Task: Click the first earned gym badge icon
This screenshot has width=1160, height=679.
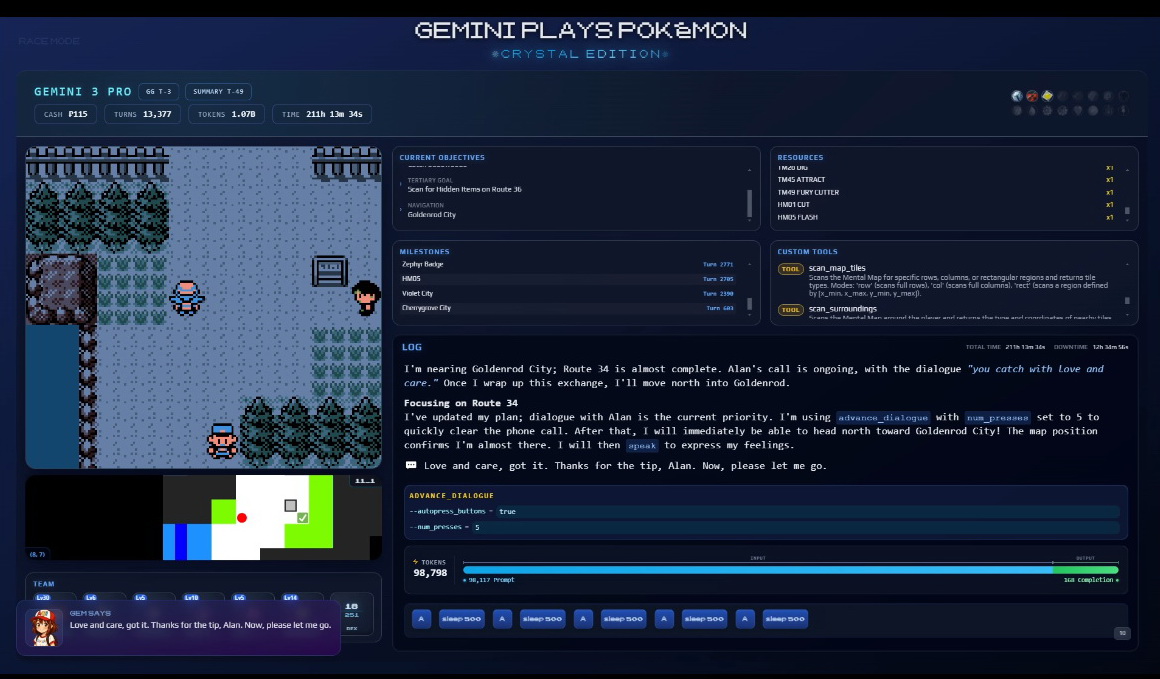Action: pos(1017,96)
